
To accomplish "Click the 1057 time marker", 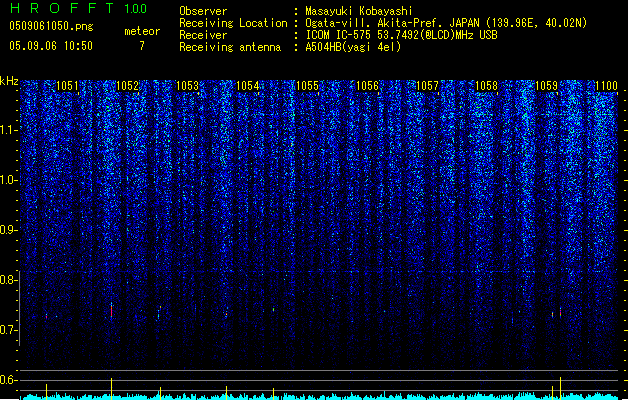I will coord(427,86).
